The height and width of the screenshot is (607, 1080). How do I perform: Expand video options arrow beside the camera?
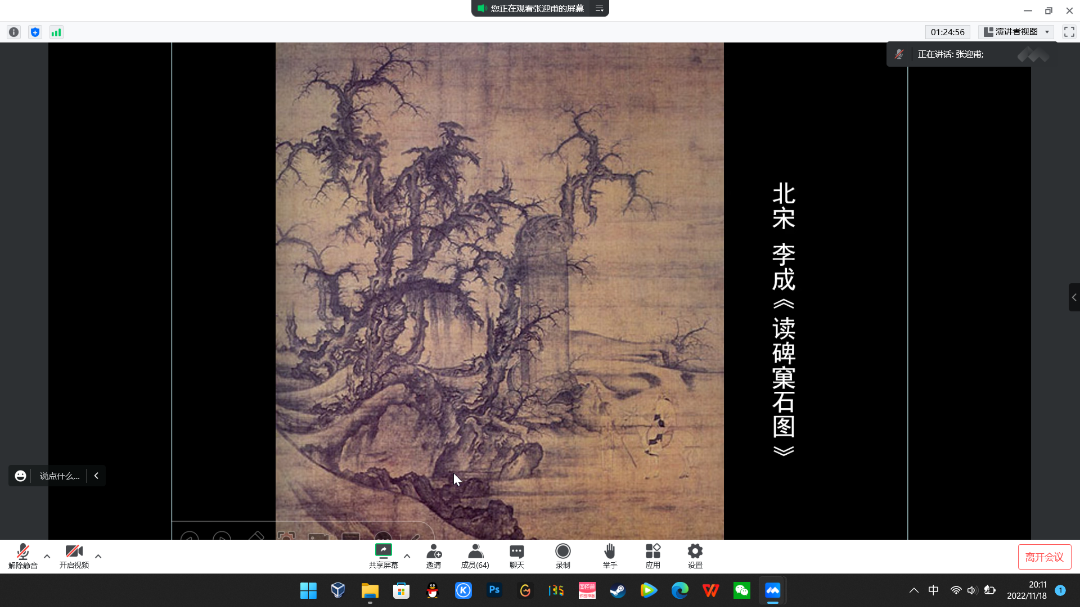coord(98,556)
